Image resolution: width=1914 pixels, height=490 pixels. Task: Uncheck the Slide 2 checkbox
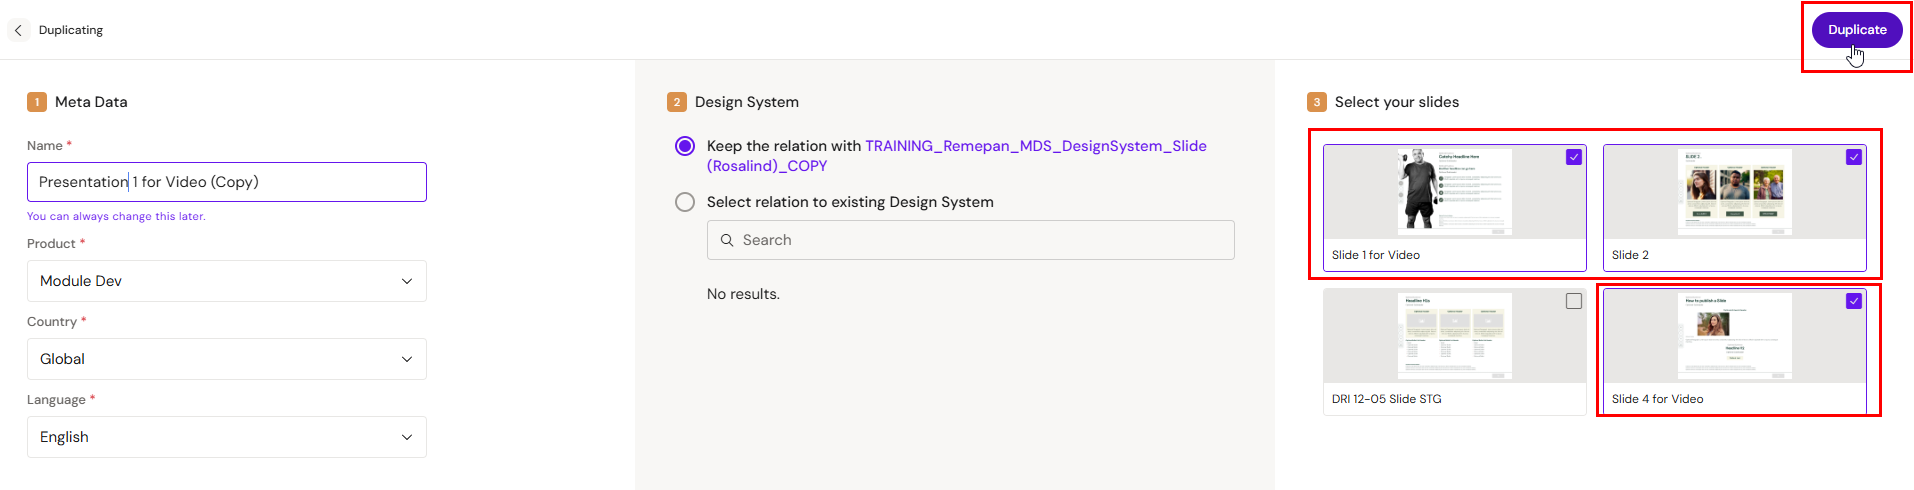tap(1854, 157)
